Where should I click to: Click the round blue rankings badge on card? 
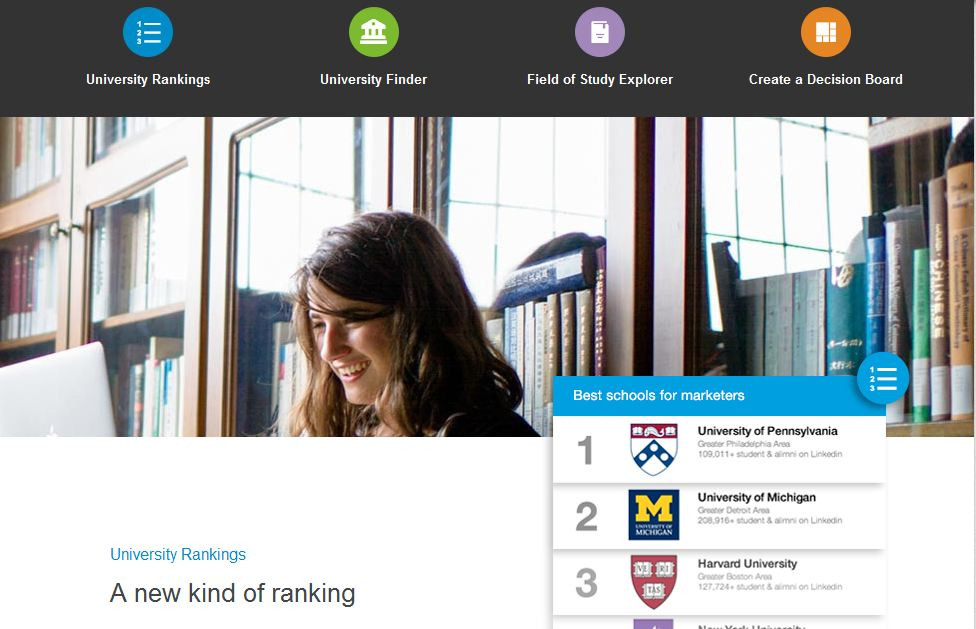point(882,378)
